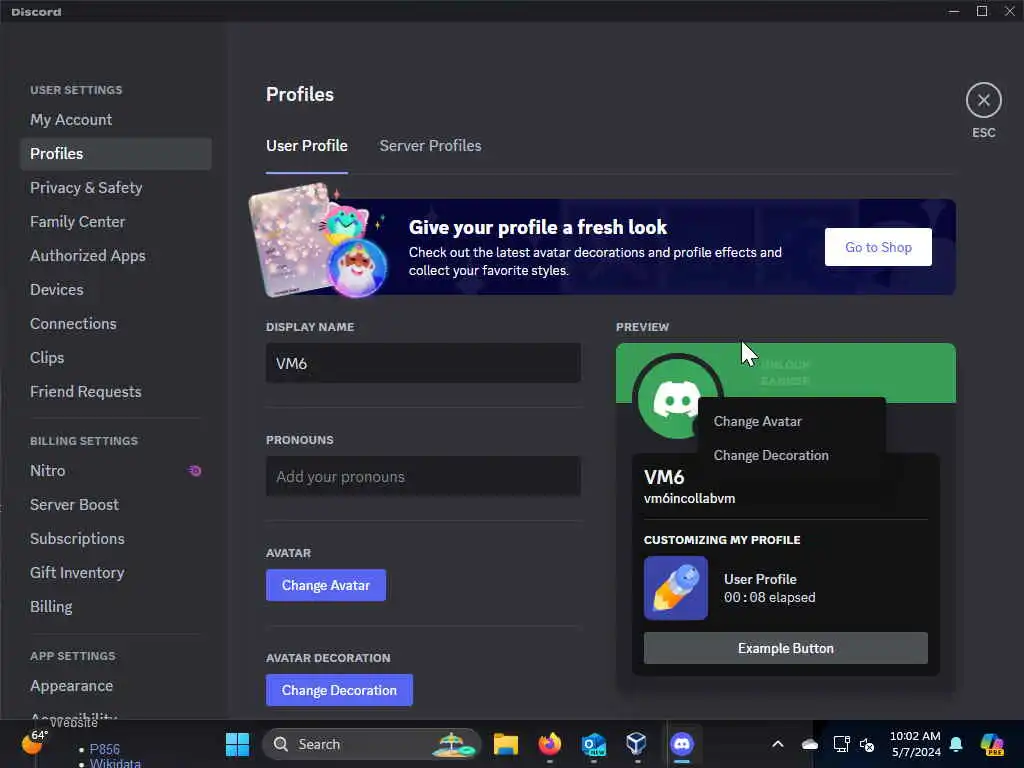Open Windows Start menu
Image resolution: width=1024 pixels, height=768 pixels.
click(x=237, y=744)
